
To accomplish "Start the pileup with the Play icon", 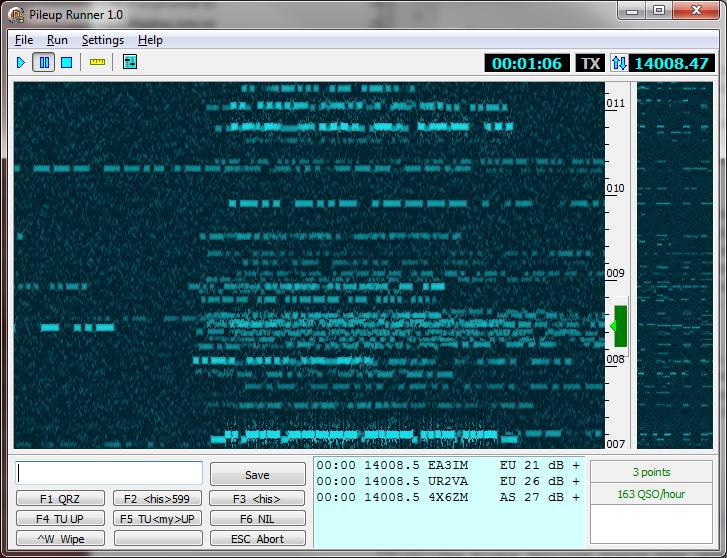I will [x=21, y=62].
